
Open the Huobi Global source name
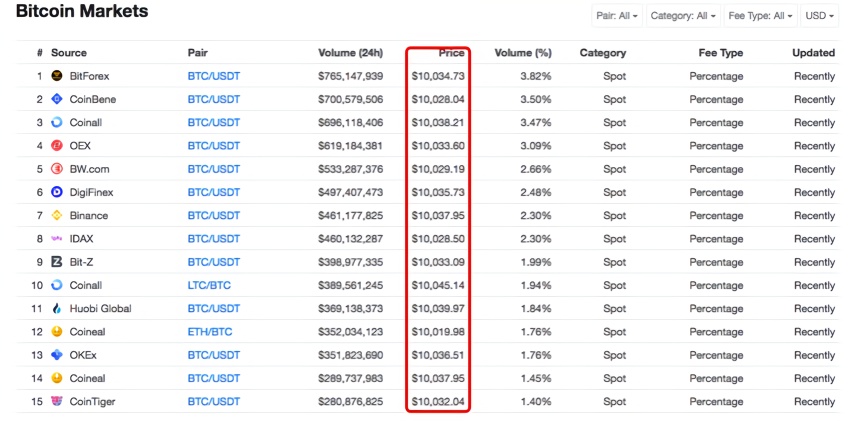pos(101,309)
